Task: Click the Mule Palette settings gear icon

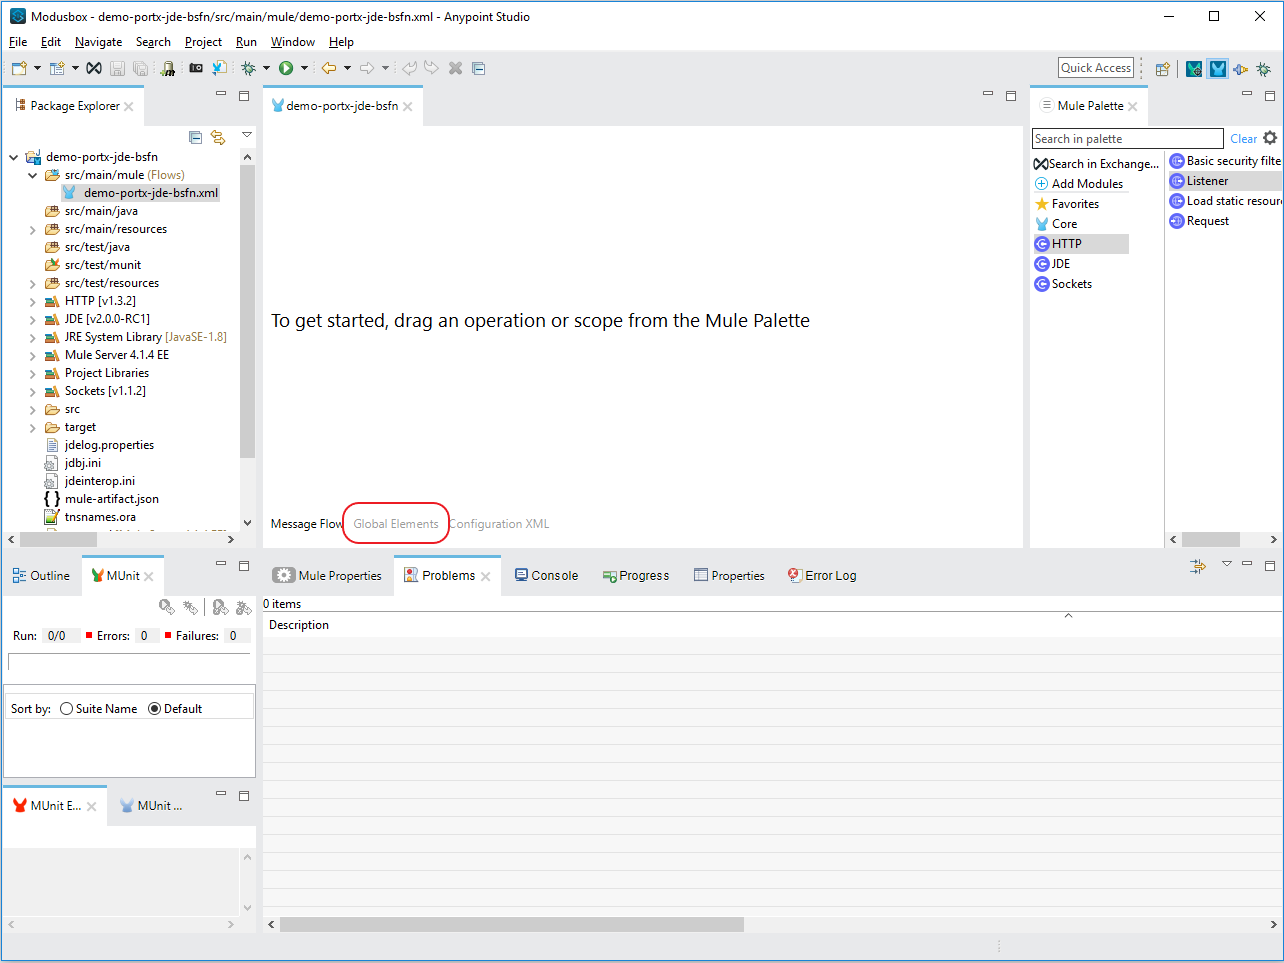Action: [x=1270, y=138]
